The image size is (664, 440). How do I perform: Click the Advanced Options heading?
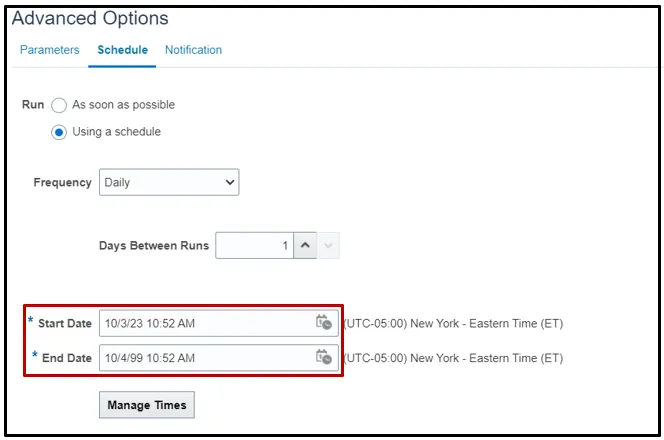point(90,19)
